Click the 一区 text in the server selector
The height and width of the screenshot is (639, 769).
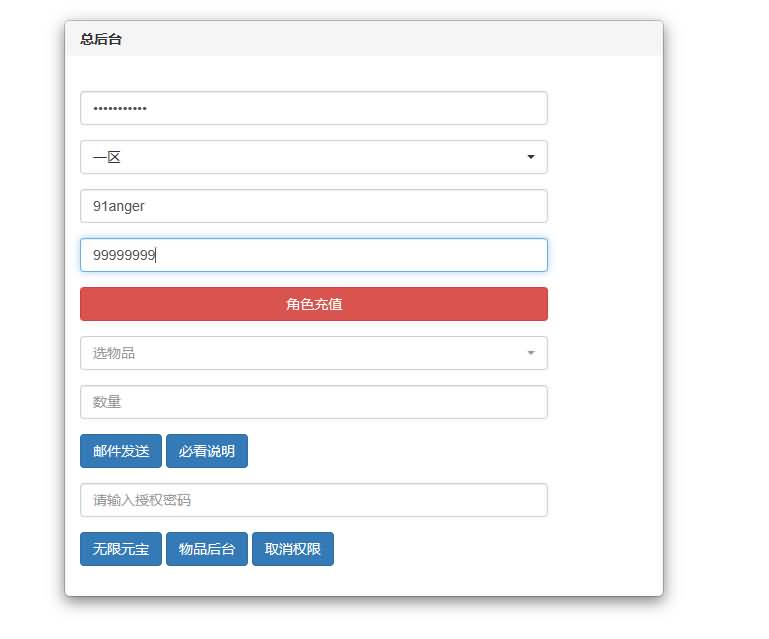(106, 157)
